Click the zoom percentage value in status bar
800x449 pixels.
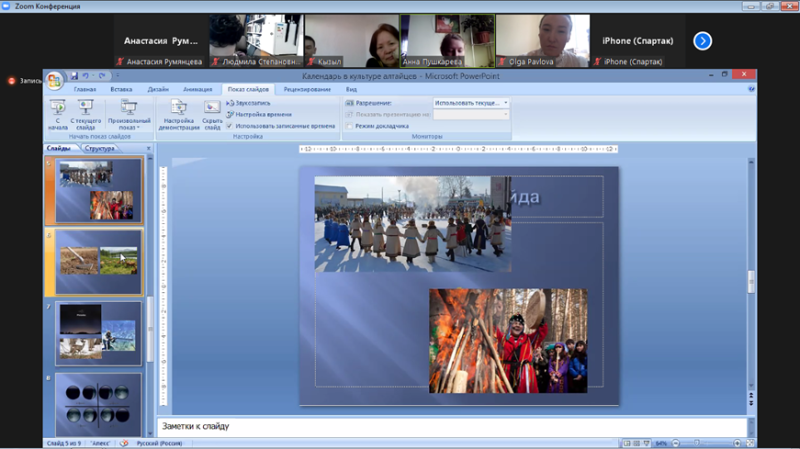coord(661,443)
